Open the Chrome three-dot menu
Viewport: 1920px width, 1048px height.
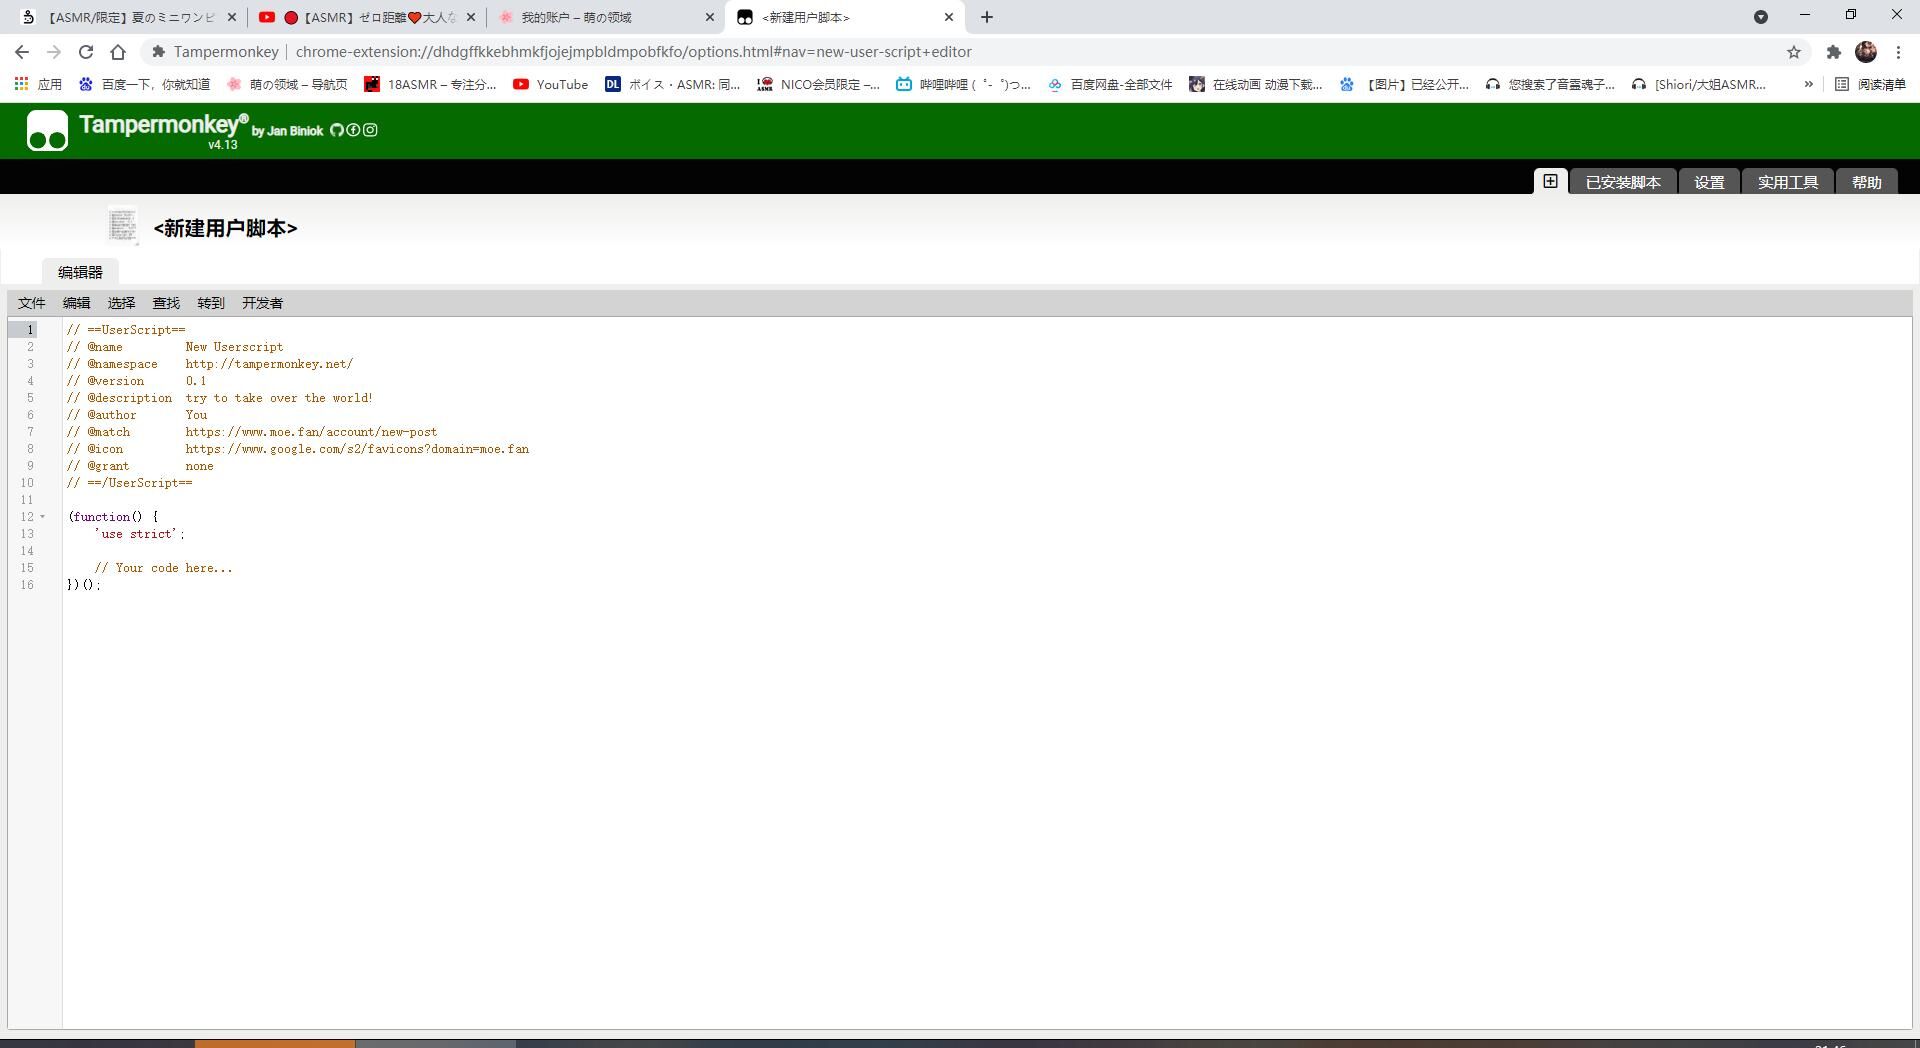pyautogui.click(x=1898, y=52)
